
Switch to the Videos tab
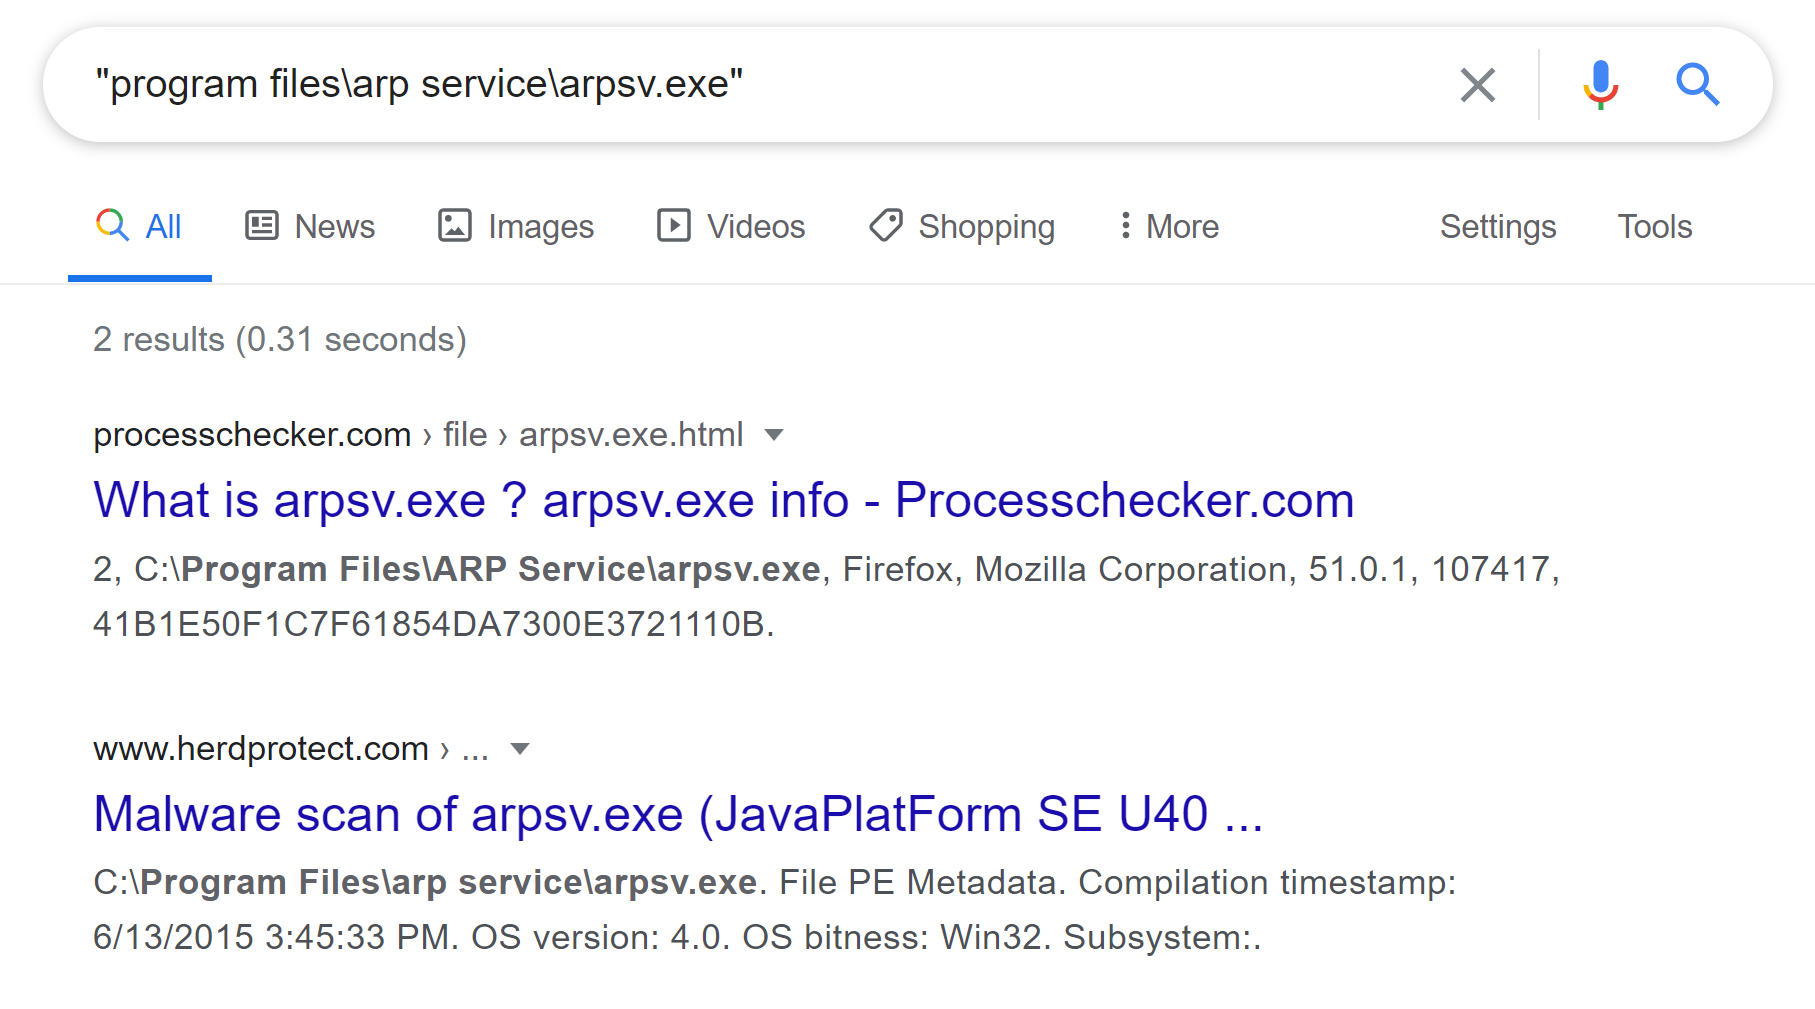(x=731, y=227)
